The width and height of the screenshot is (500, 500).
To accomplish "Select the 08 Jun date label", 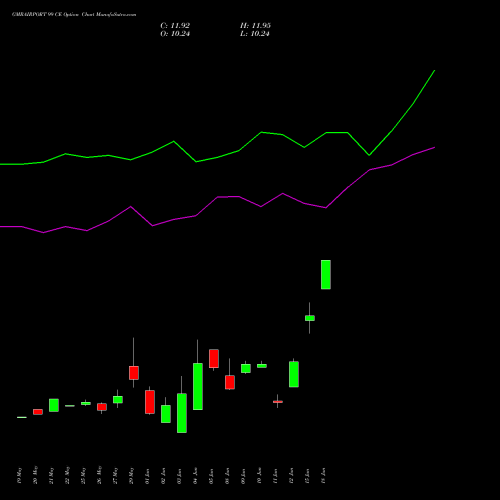I will 227,476.
